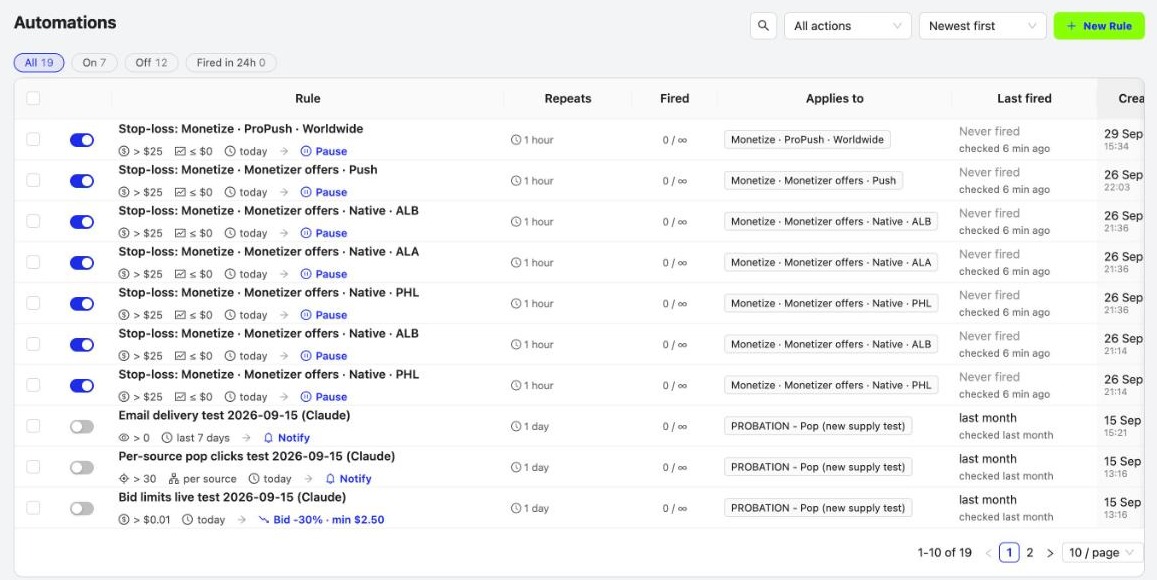Open the 10 / page size selector

point(1102,553)
